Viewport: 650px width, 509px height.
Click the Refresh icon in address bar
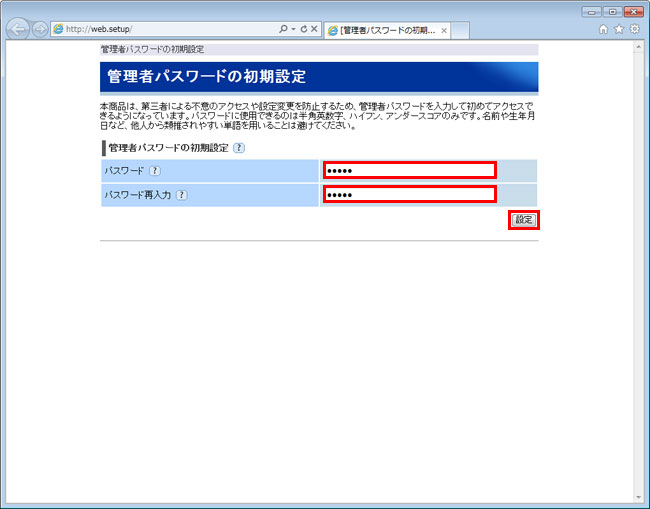[x=303, y=30]
